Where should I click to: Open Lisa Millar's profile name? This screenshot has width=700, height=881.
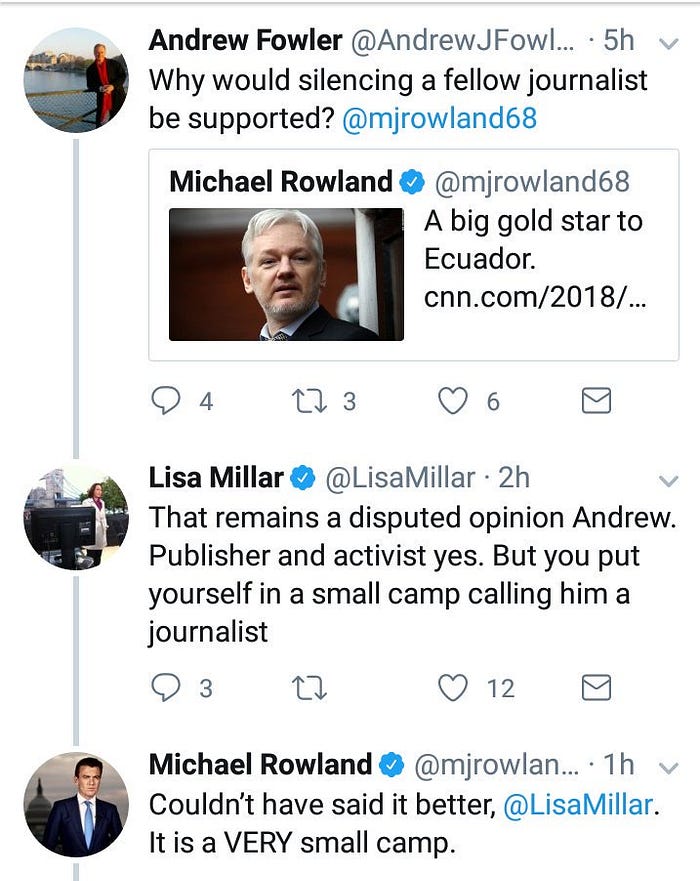[x=216, y=478]
